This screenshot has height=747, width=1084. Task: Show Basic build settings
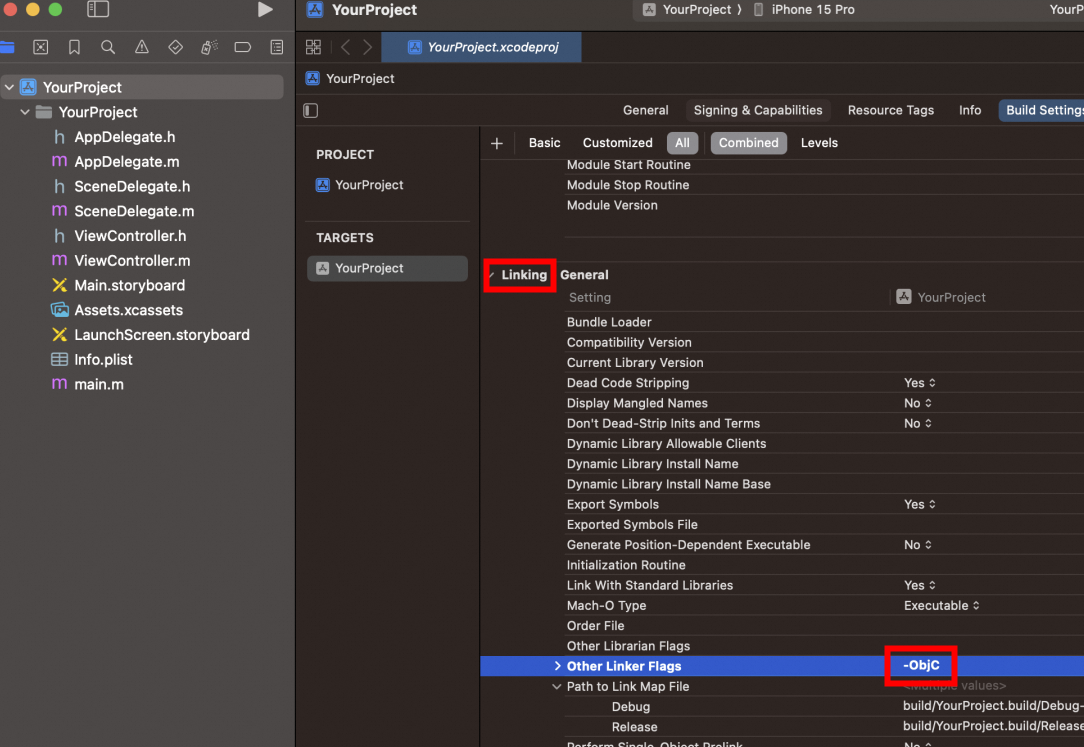pyautogui.click(x=544, y=143)
